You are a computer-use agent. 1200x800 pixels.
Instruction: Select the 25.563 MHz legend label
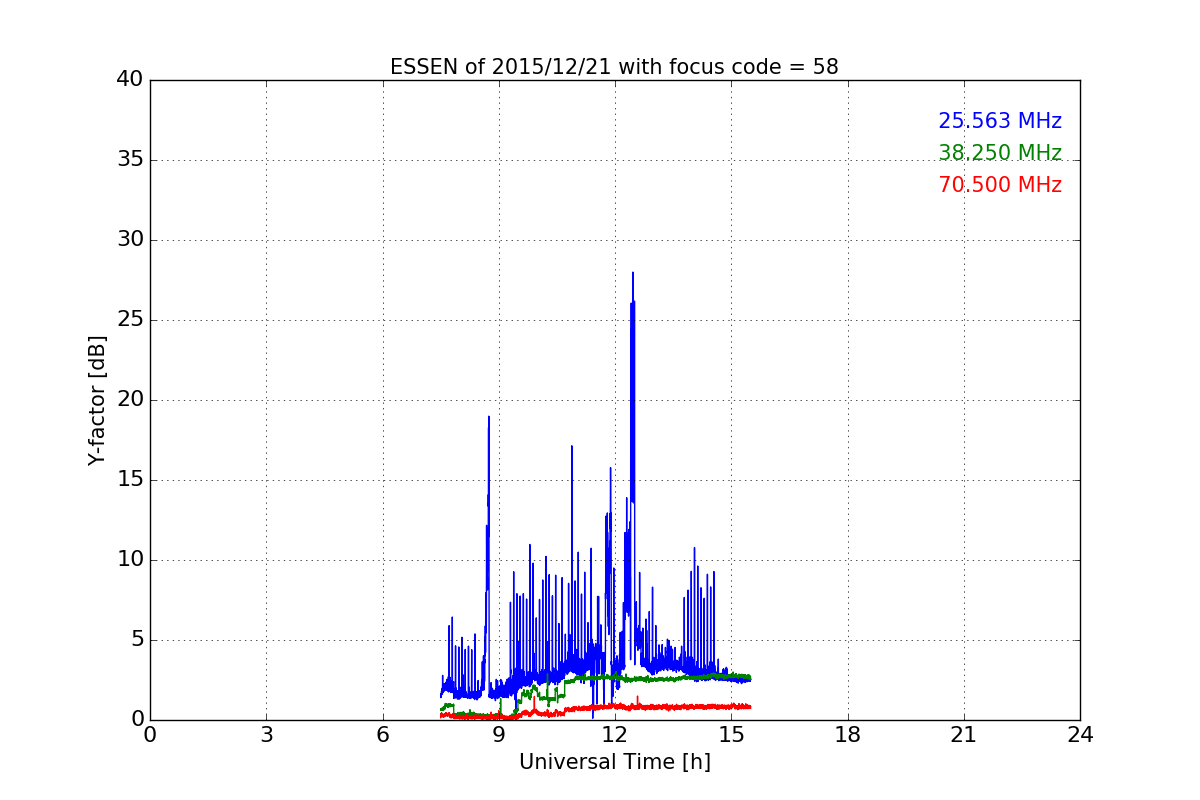coord(1000,121)
